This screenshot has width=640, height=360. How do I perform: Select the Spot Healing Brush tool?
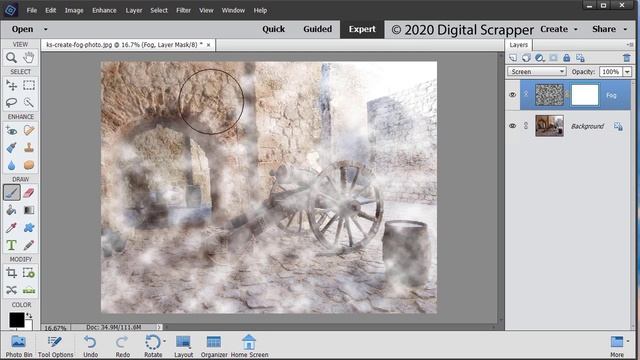click(29, 131)
